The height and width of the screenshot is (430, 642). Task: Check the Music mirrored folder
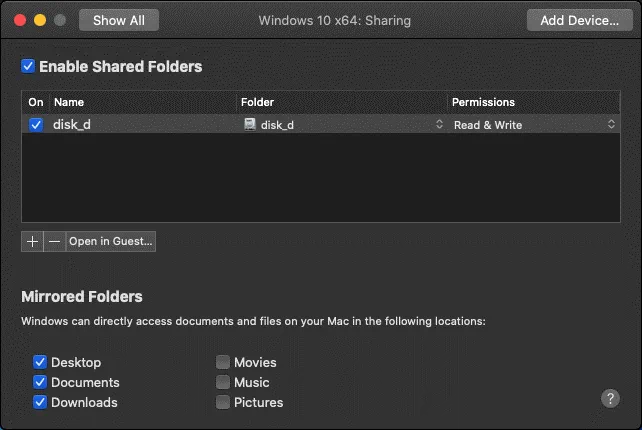click(224, 382)
